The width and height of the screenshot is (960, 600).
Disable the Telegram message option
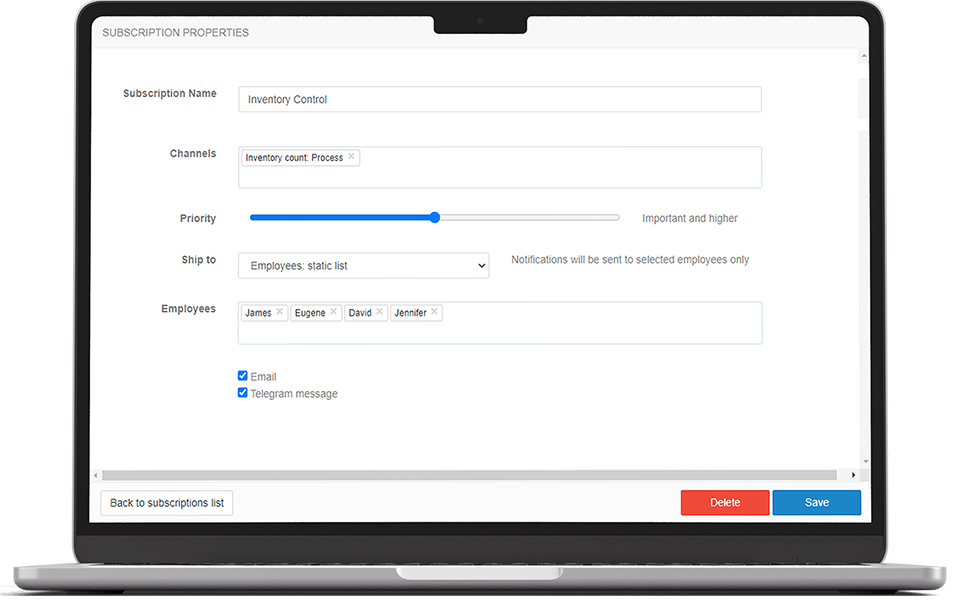pos(242,392)
